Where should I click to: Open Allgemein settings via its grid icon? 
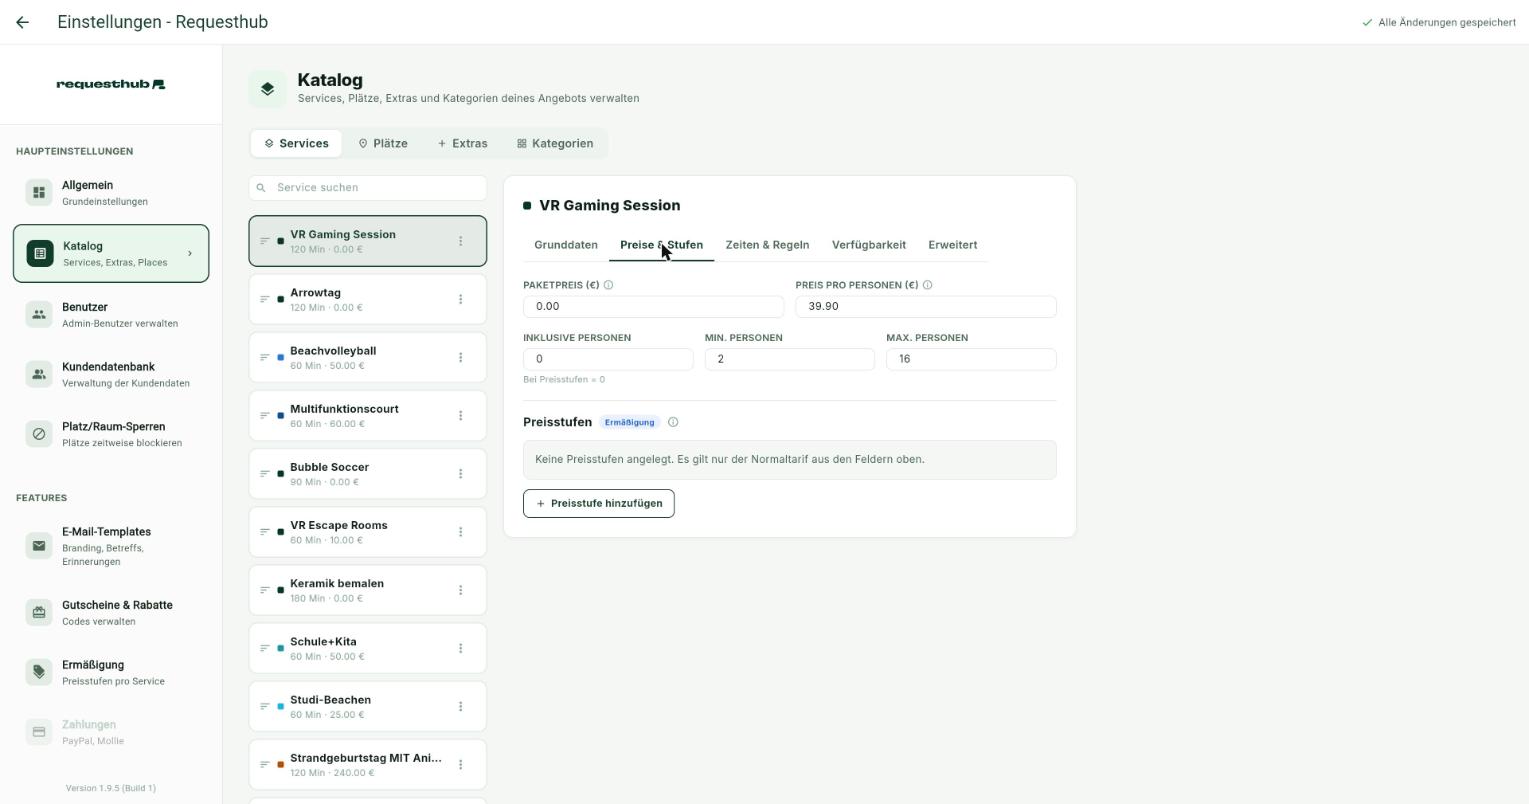click(x=39, y=193)
